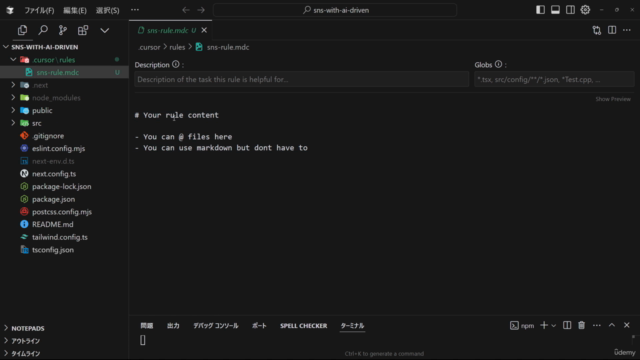Toggle the primary sidebar layout icon
640x360 pixels.
point(540,10)
